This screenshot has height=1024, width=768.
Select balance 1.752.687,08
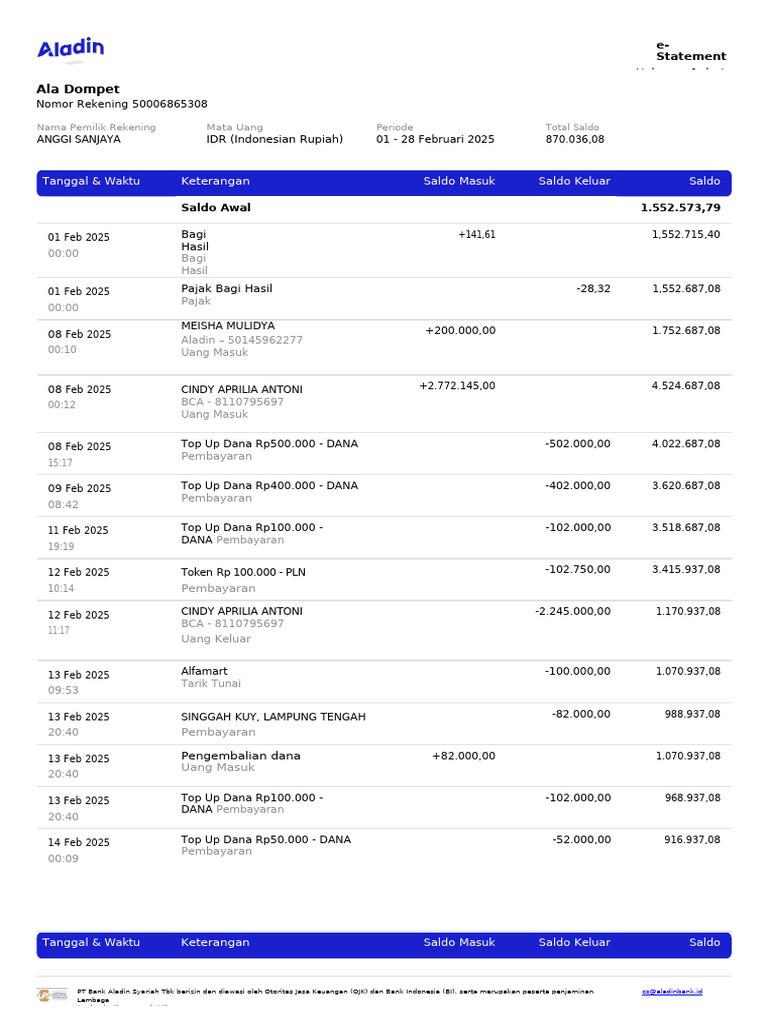tap(686, 330)
